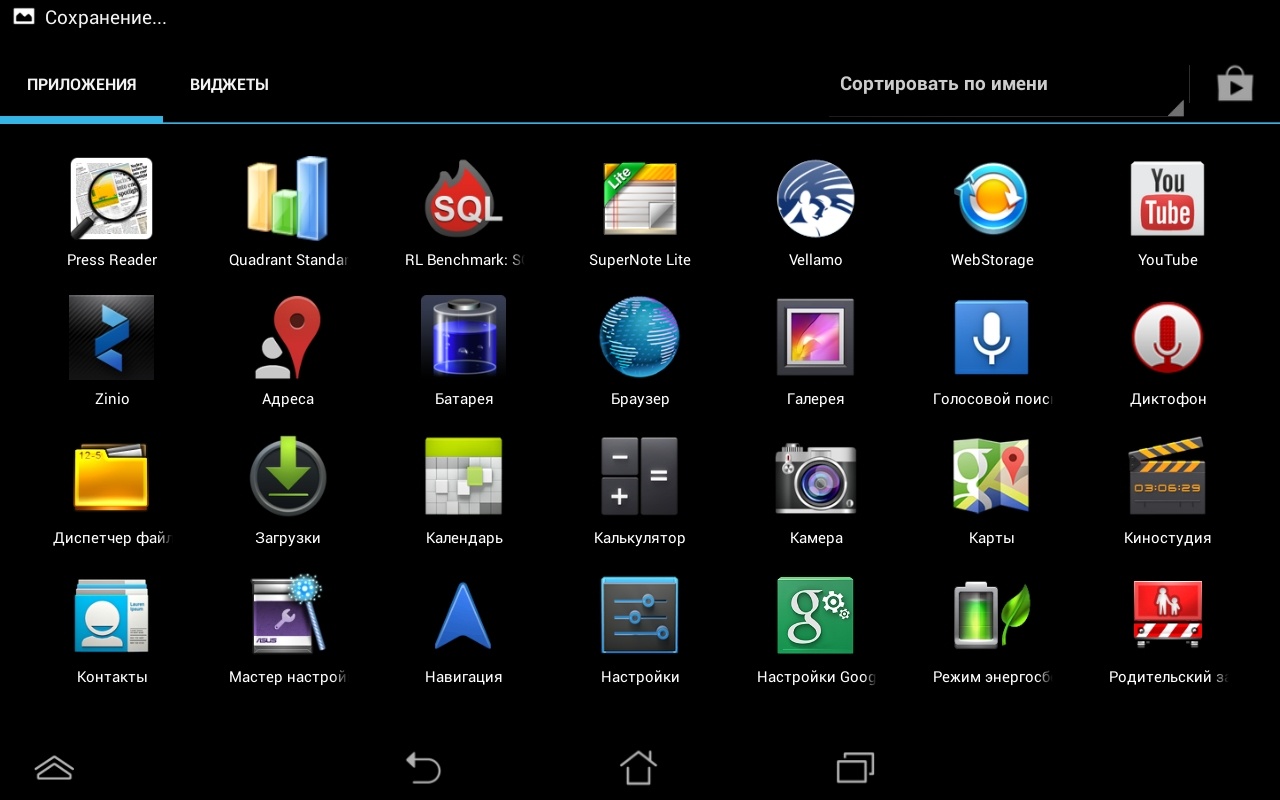The height and width of the screenshot is (800, 1280).
Task: Open the Галерея gallery app
Action: click(x=816, y=338)
